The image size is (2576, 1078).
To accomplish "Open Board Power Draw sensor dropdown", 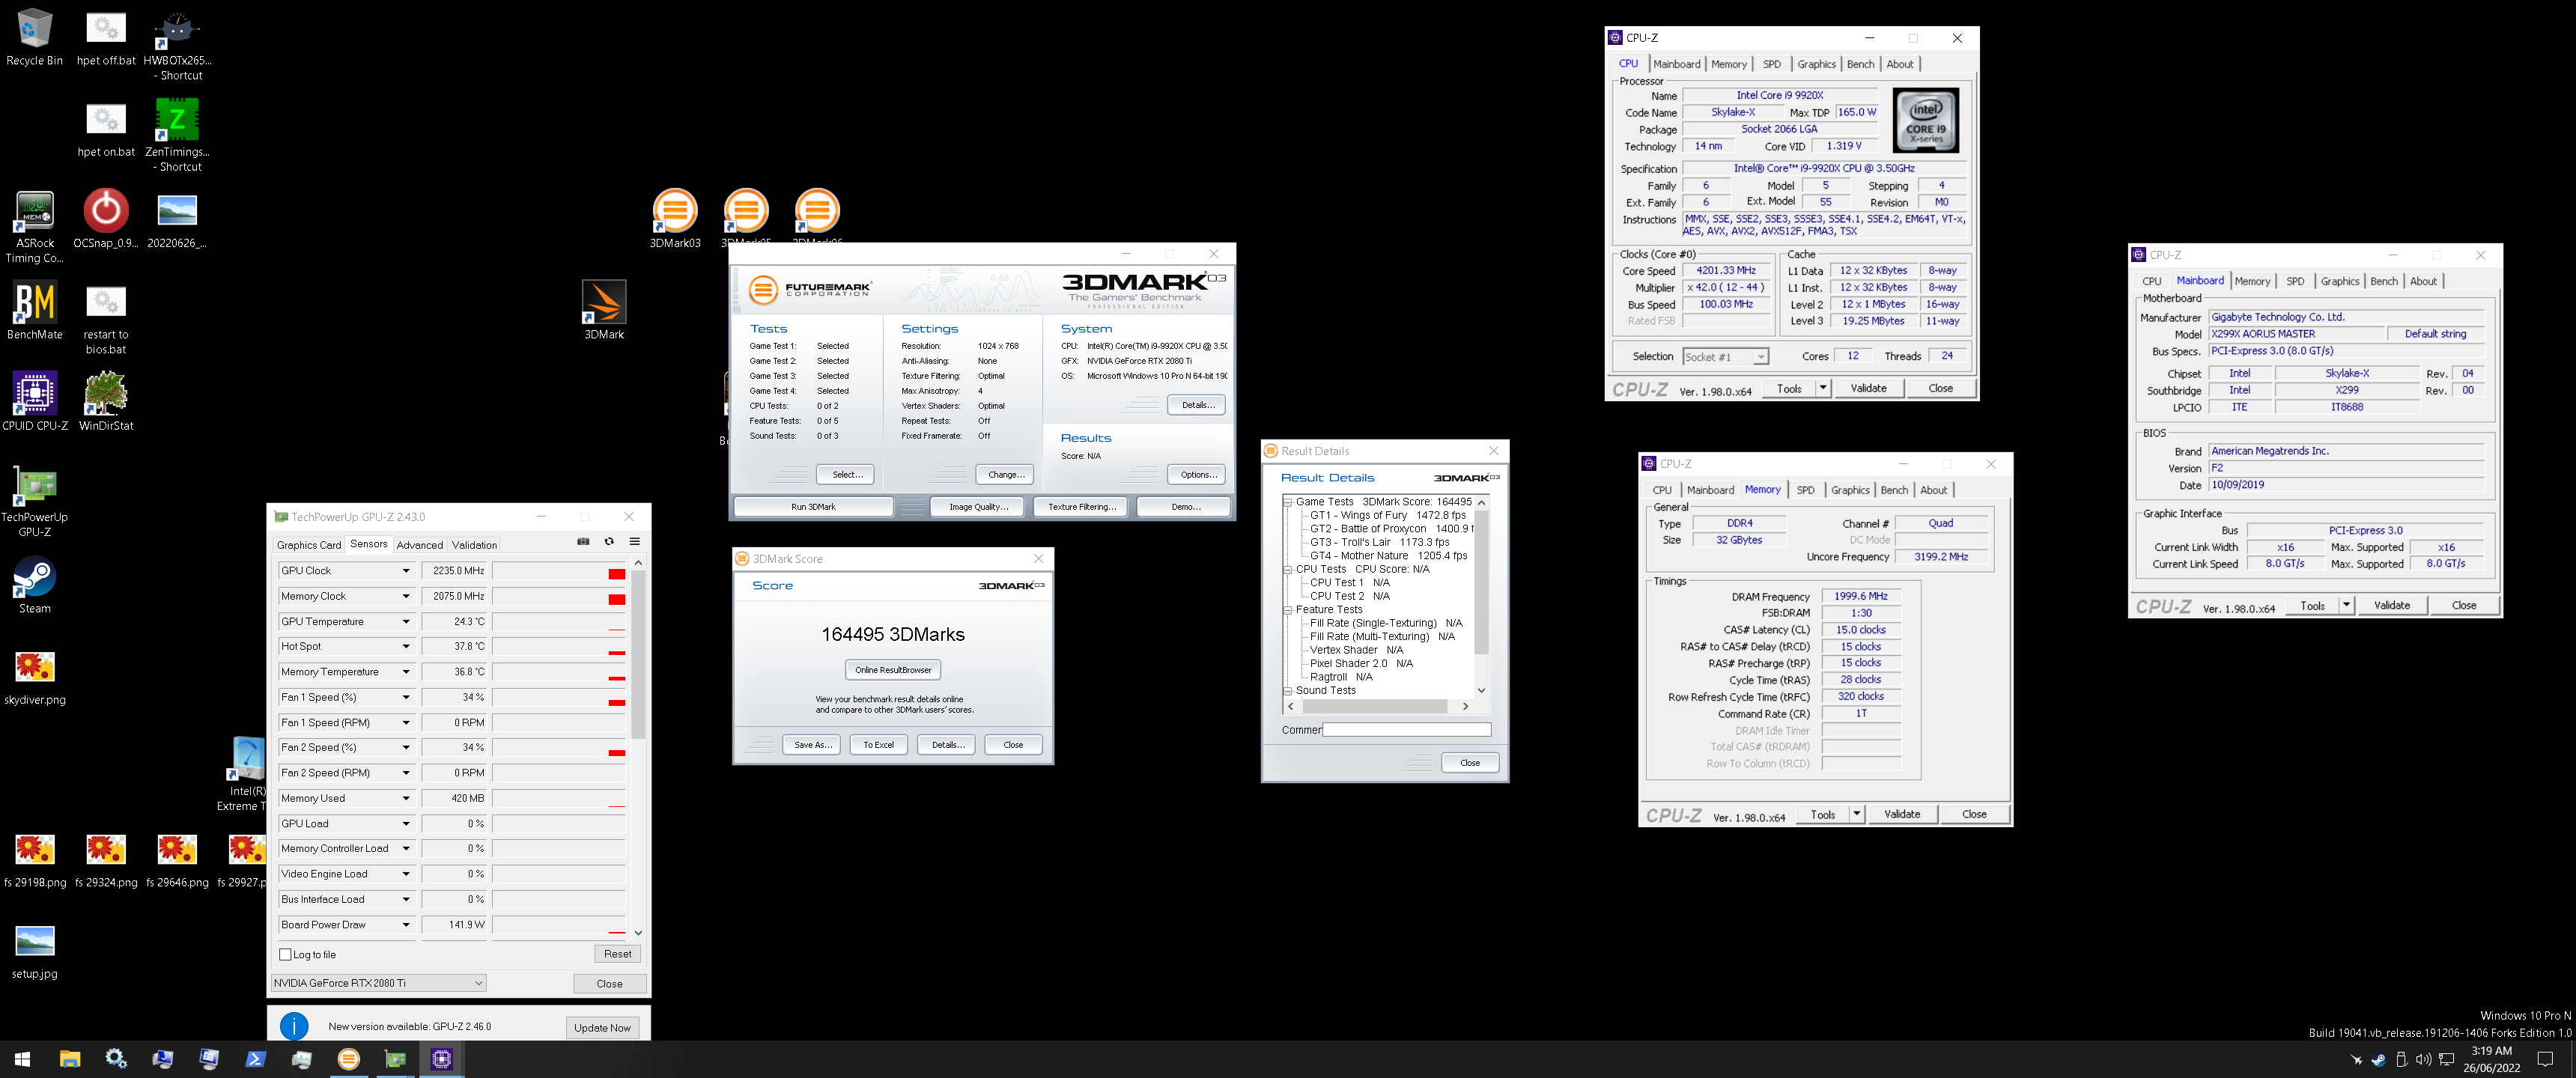I will click(406, 924).
